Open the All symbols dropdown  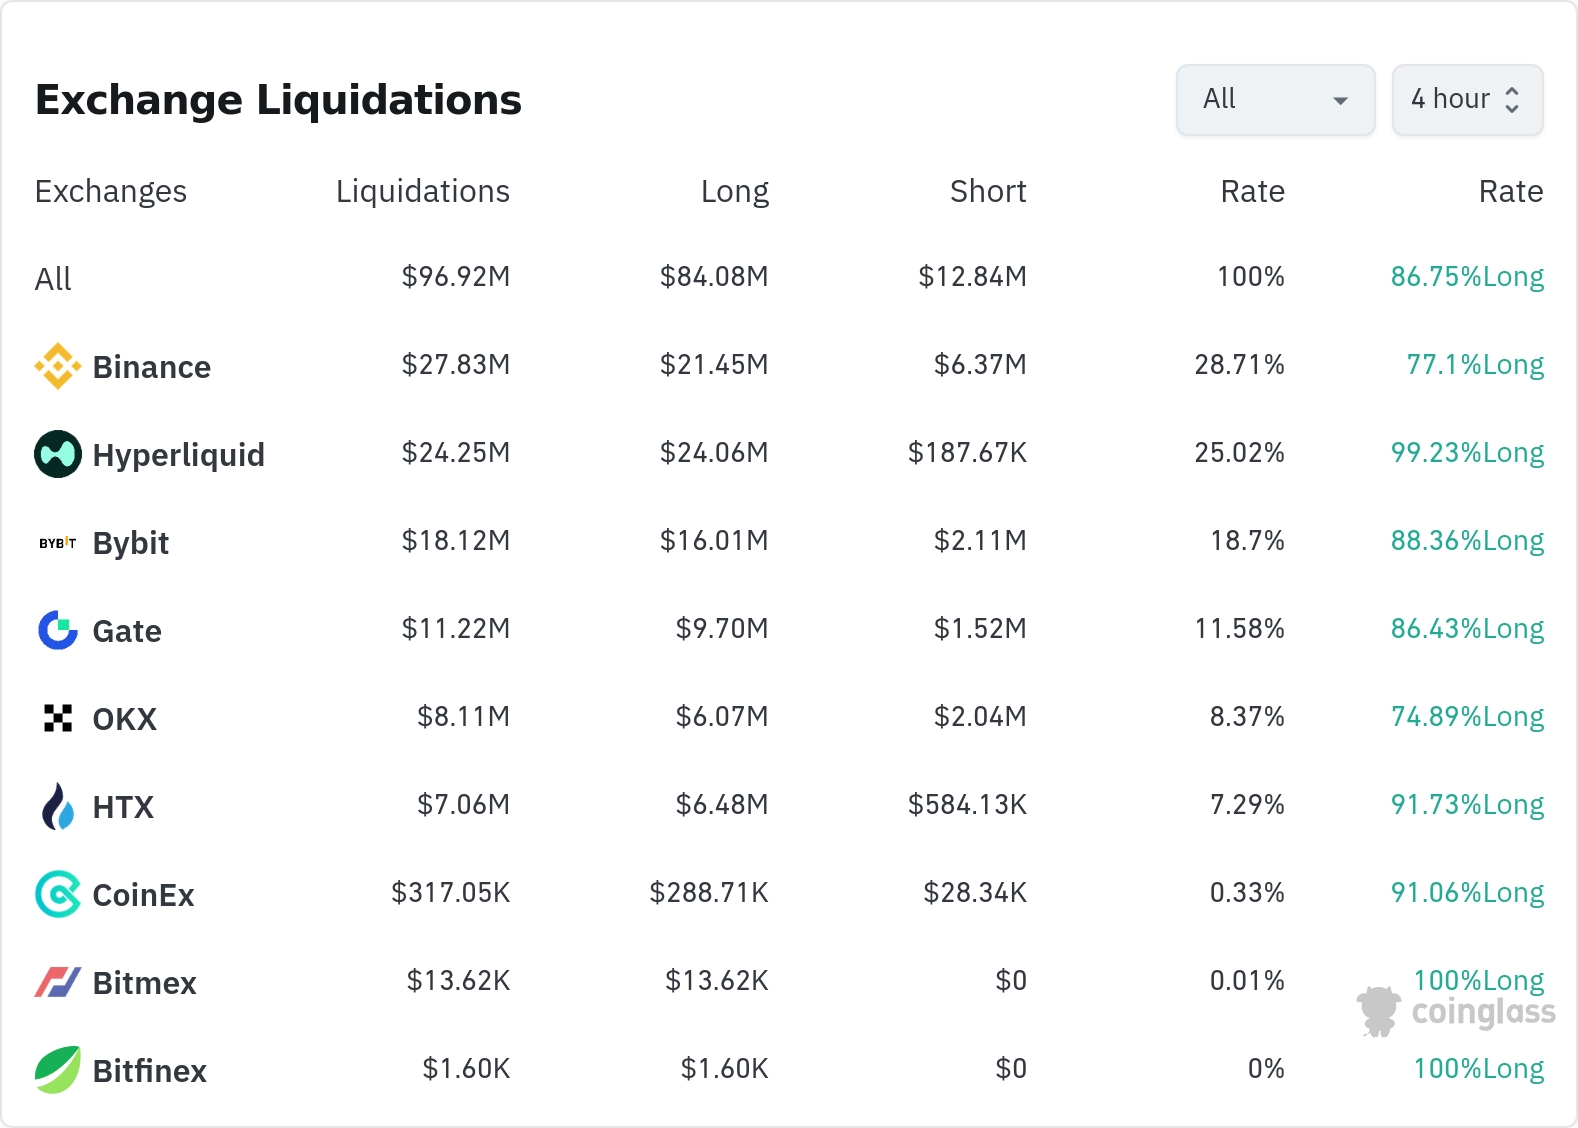[x=1275, y=100]
